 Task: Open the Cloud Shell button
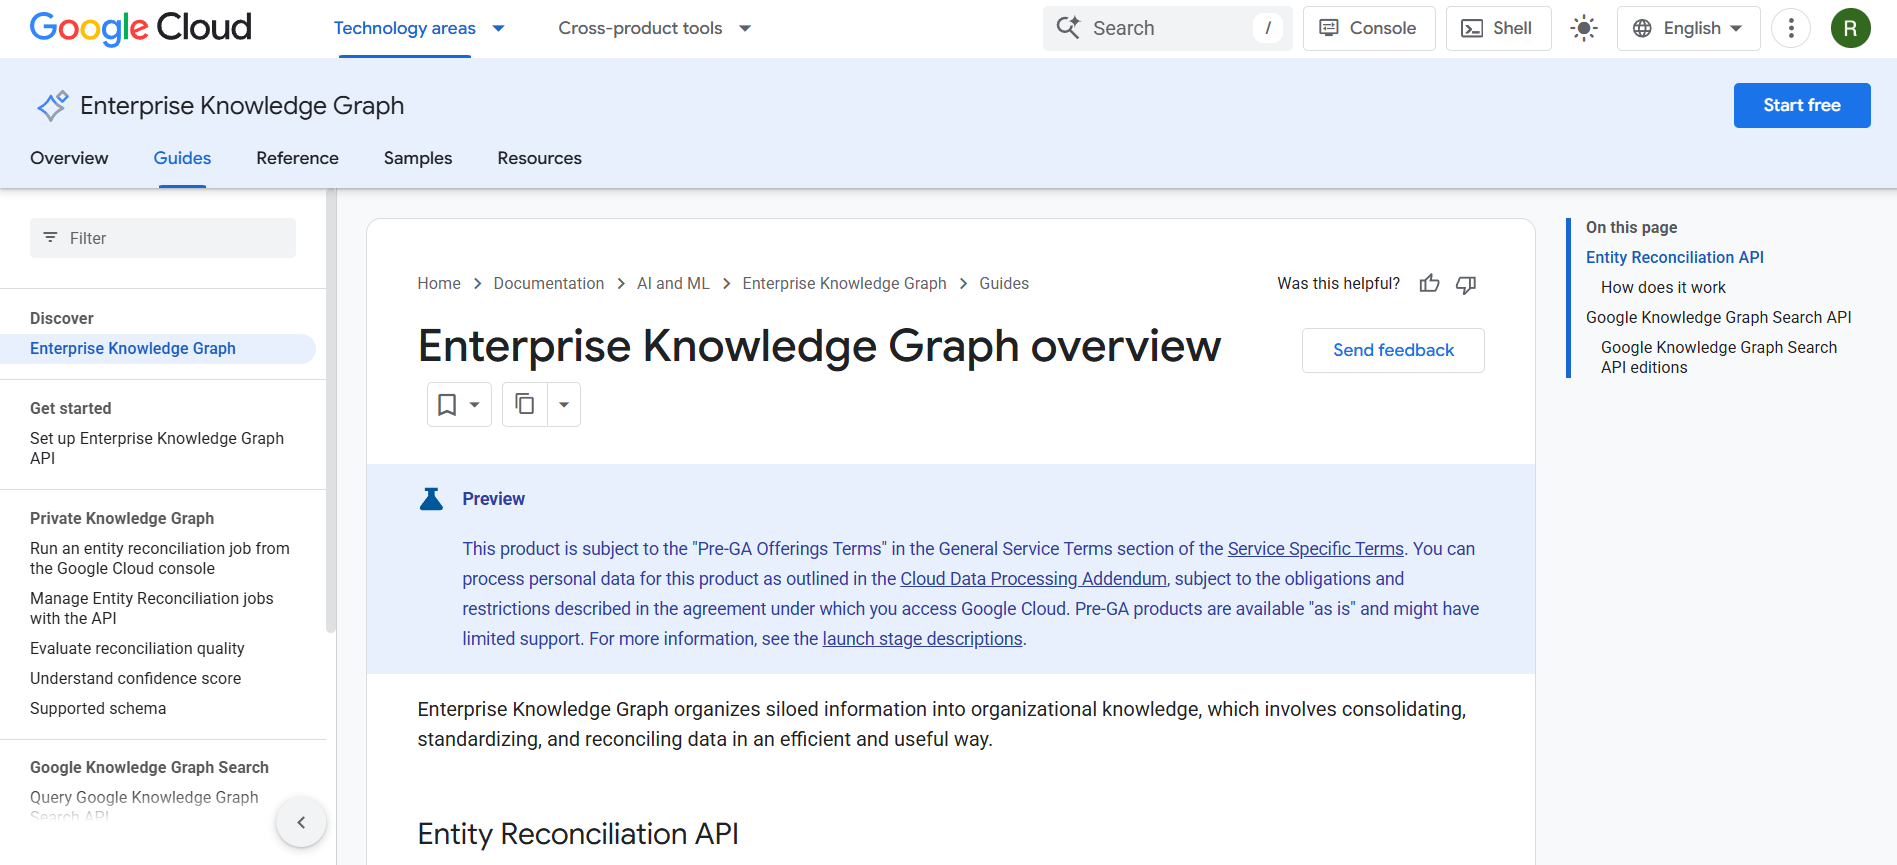(x=1498, y=28)
